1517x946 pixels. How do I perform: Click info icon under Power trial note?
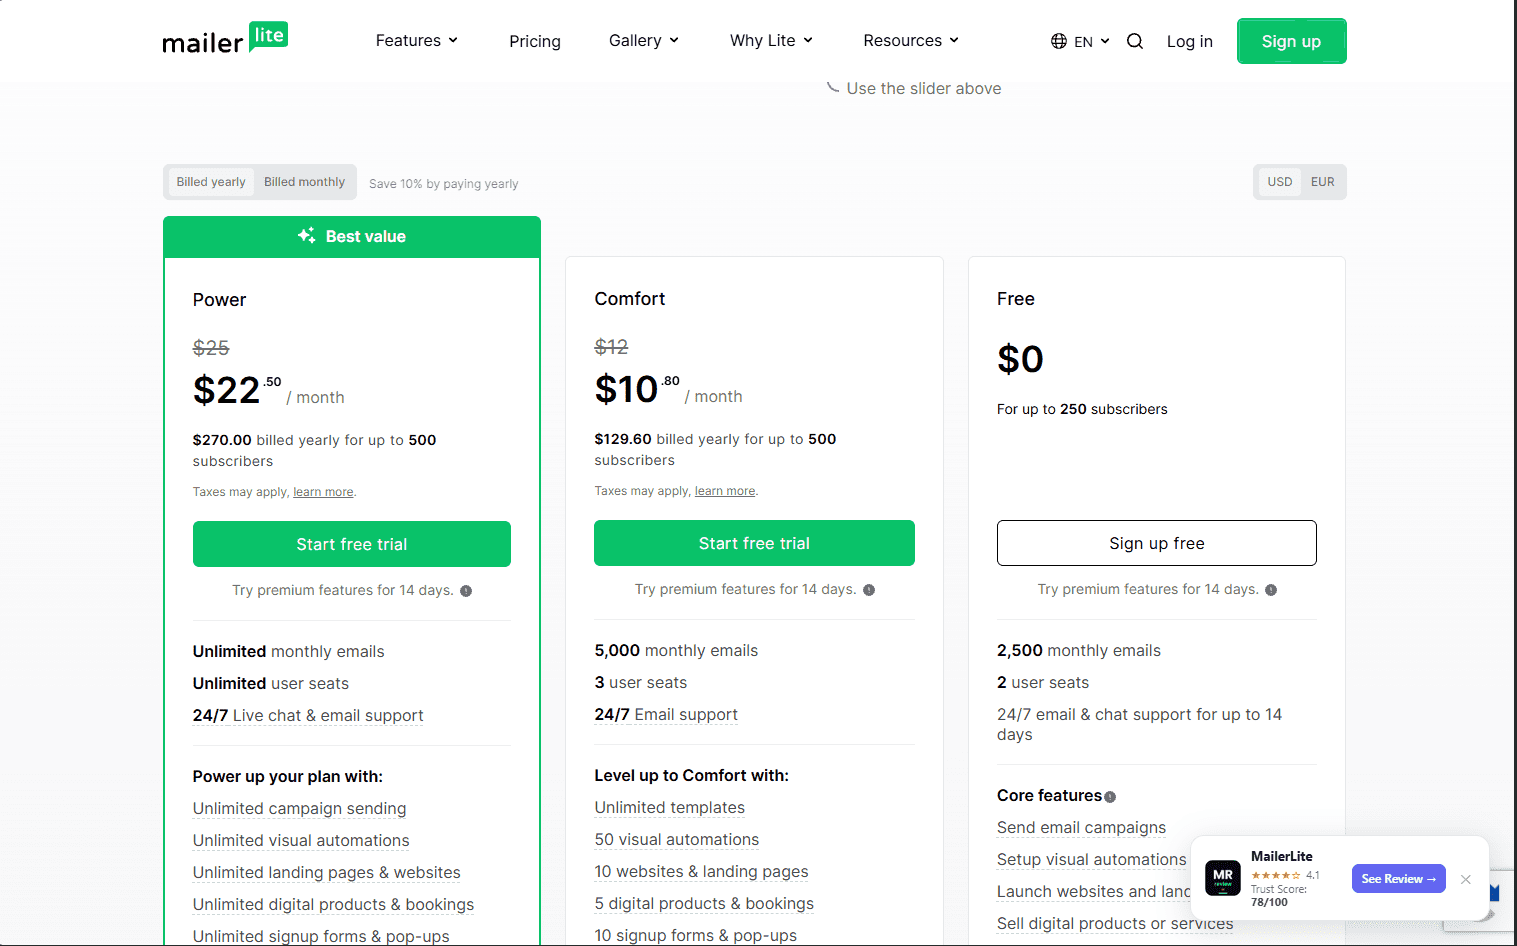[x=466, y=591]
